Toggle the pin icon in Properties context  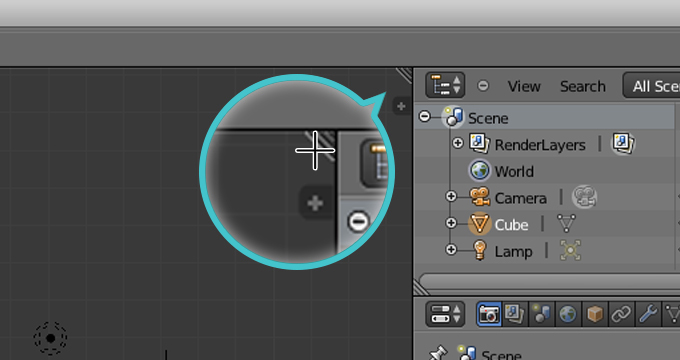[438, 352]
